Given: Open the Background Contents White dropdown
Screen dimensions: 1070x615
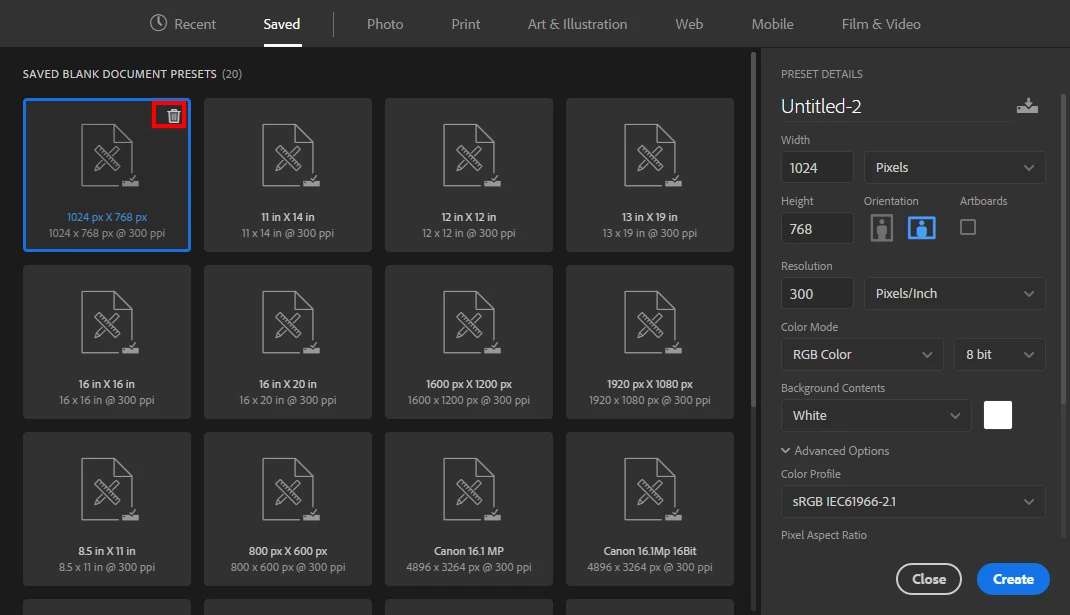Looking at the screenshot, I should (x=876, y=415).
